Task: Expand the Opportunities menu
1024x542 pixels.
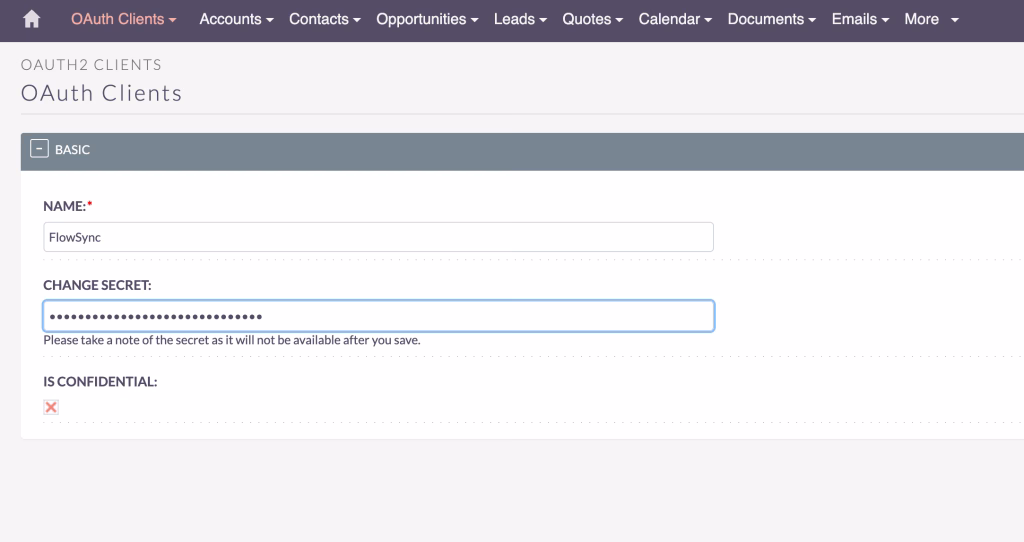Action: click(427, 19)
